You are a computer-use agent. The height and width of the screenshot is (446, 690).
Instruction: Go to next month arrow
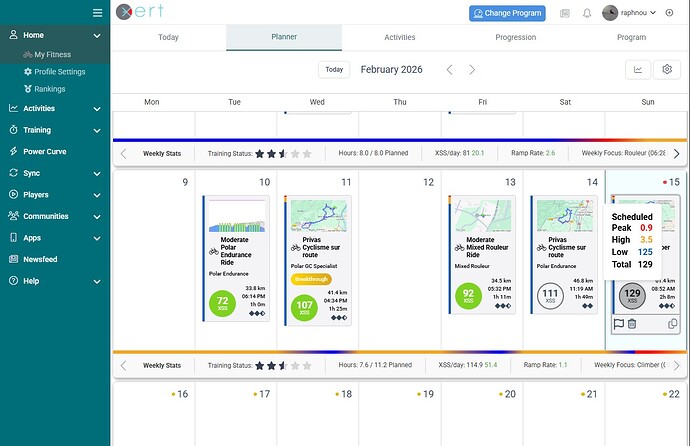click(x=472, y=69)
